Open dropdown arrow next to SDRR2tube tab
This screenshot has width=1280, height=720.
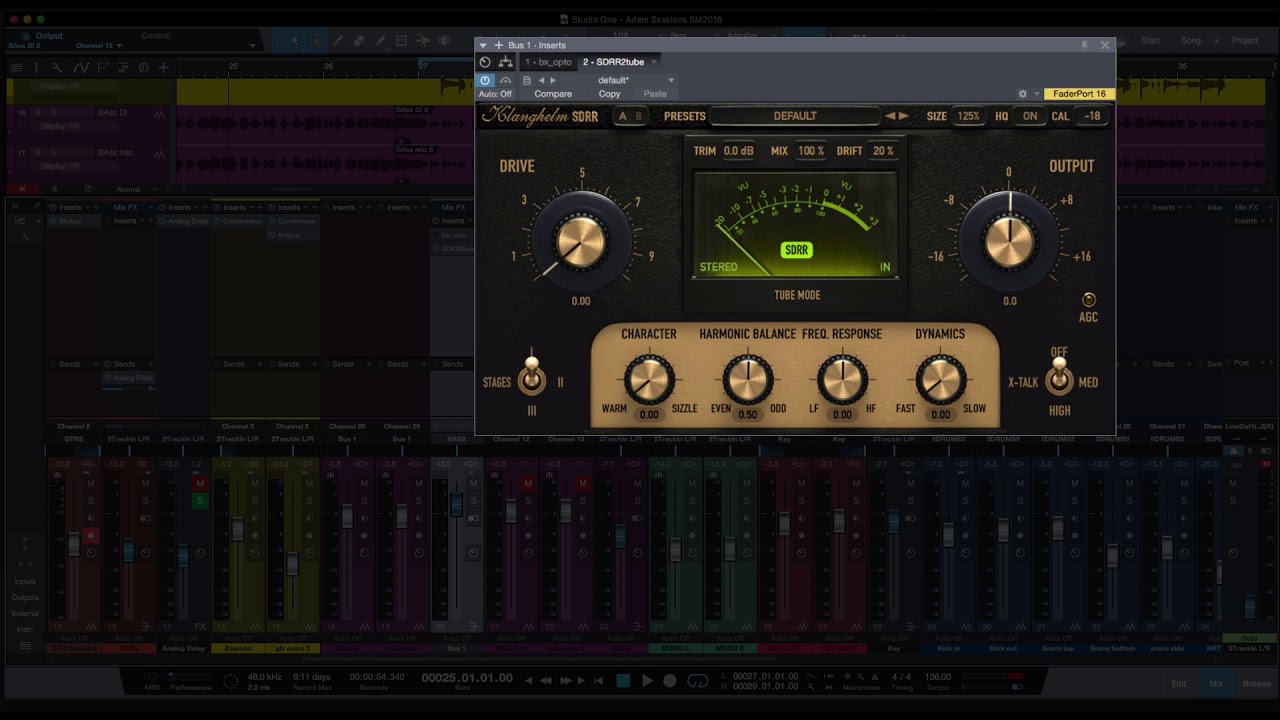(x=653, y=62)
